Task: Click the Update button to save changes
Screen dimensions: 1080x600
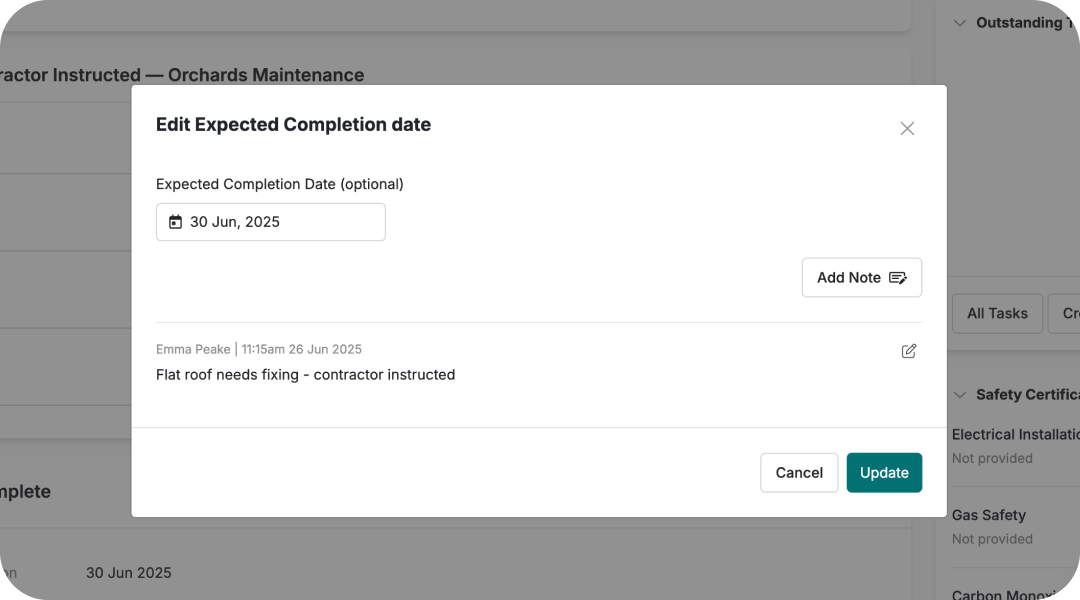Action: (x=884, y=472)
